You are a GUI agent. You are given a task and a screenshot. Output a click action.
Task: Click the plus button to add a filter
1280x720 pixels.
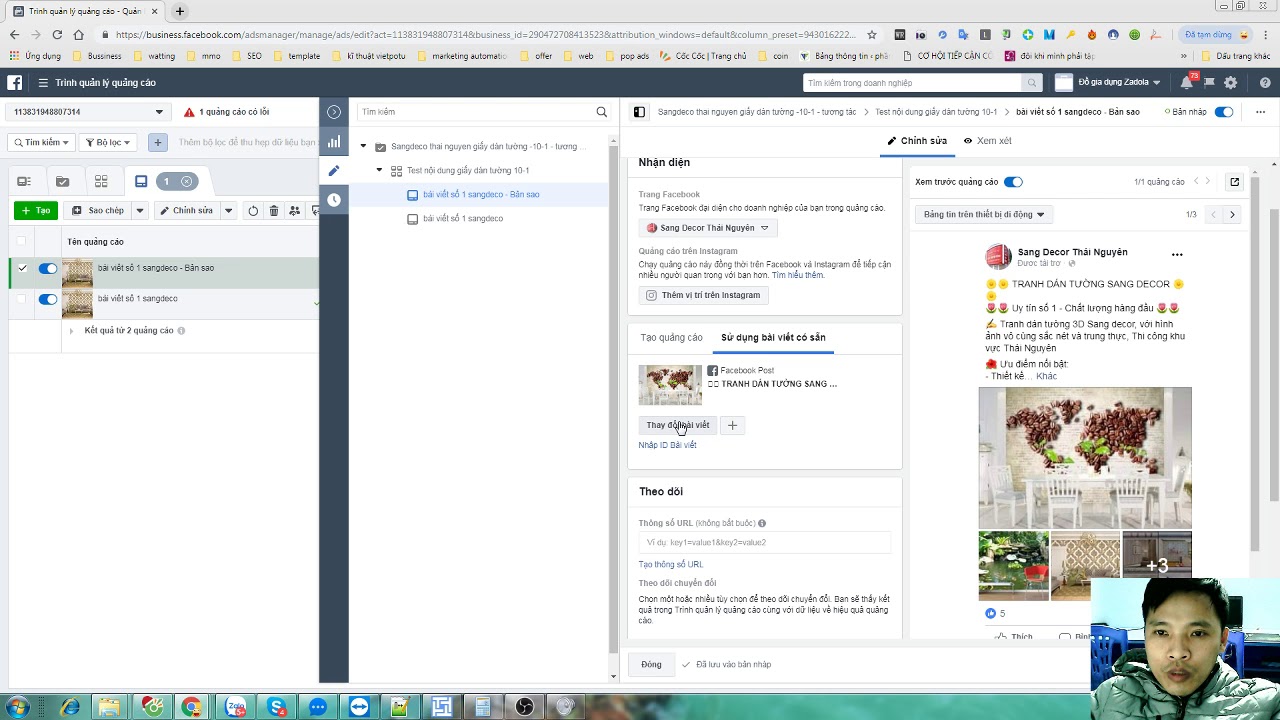[x=157, y=142]
